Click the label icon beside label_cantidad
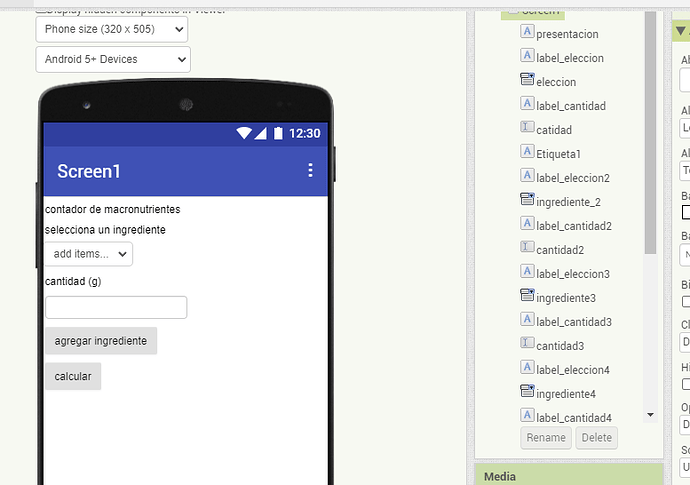Image resolution: width=690 pixels, height=485 pixels. [x=527, y=103]
